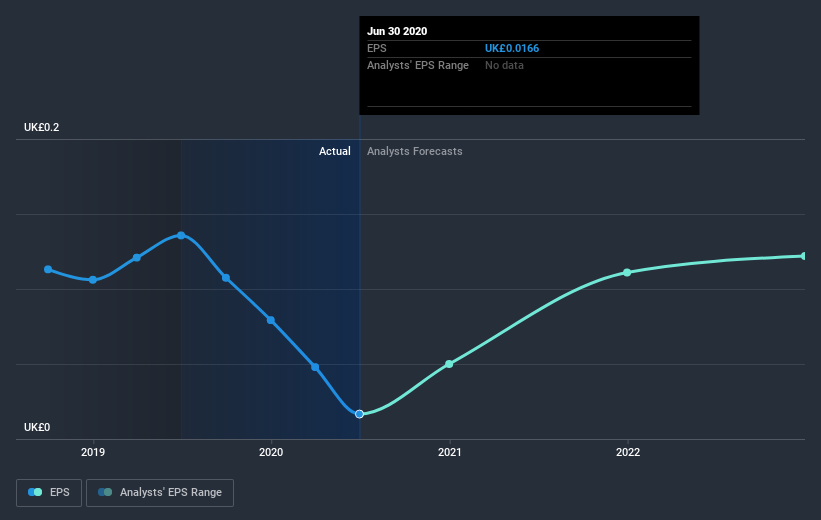Click the 2022 x-axis label
Viewport: 821px width, 520px height.
pyautogui.click(x=628, y=452)
